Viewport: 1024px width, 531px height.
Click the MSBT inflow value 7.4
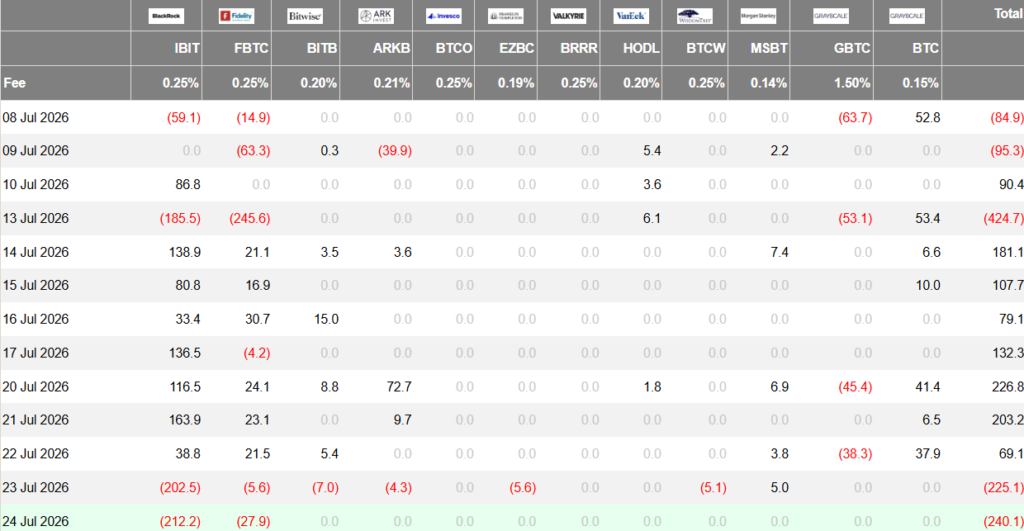coord(779,252)
